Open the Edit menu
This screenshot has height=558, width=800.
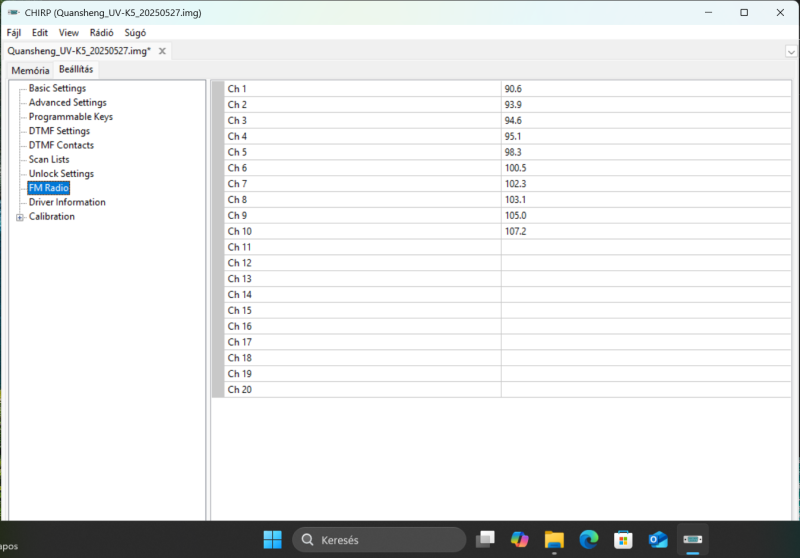pyautogui.click(x=40, y=33)
